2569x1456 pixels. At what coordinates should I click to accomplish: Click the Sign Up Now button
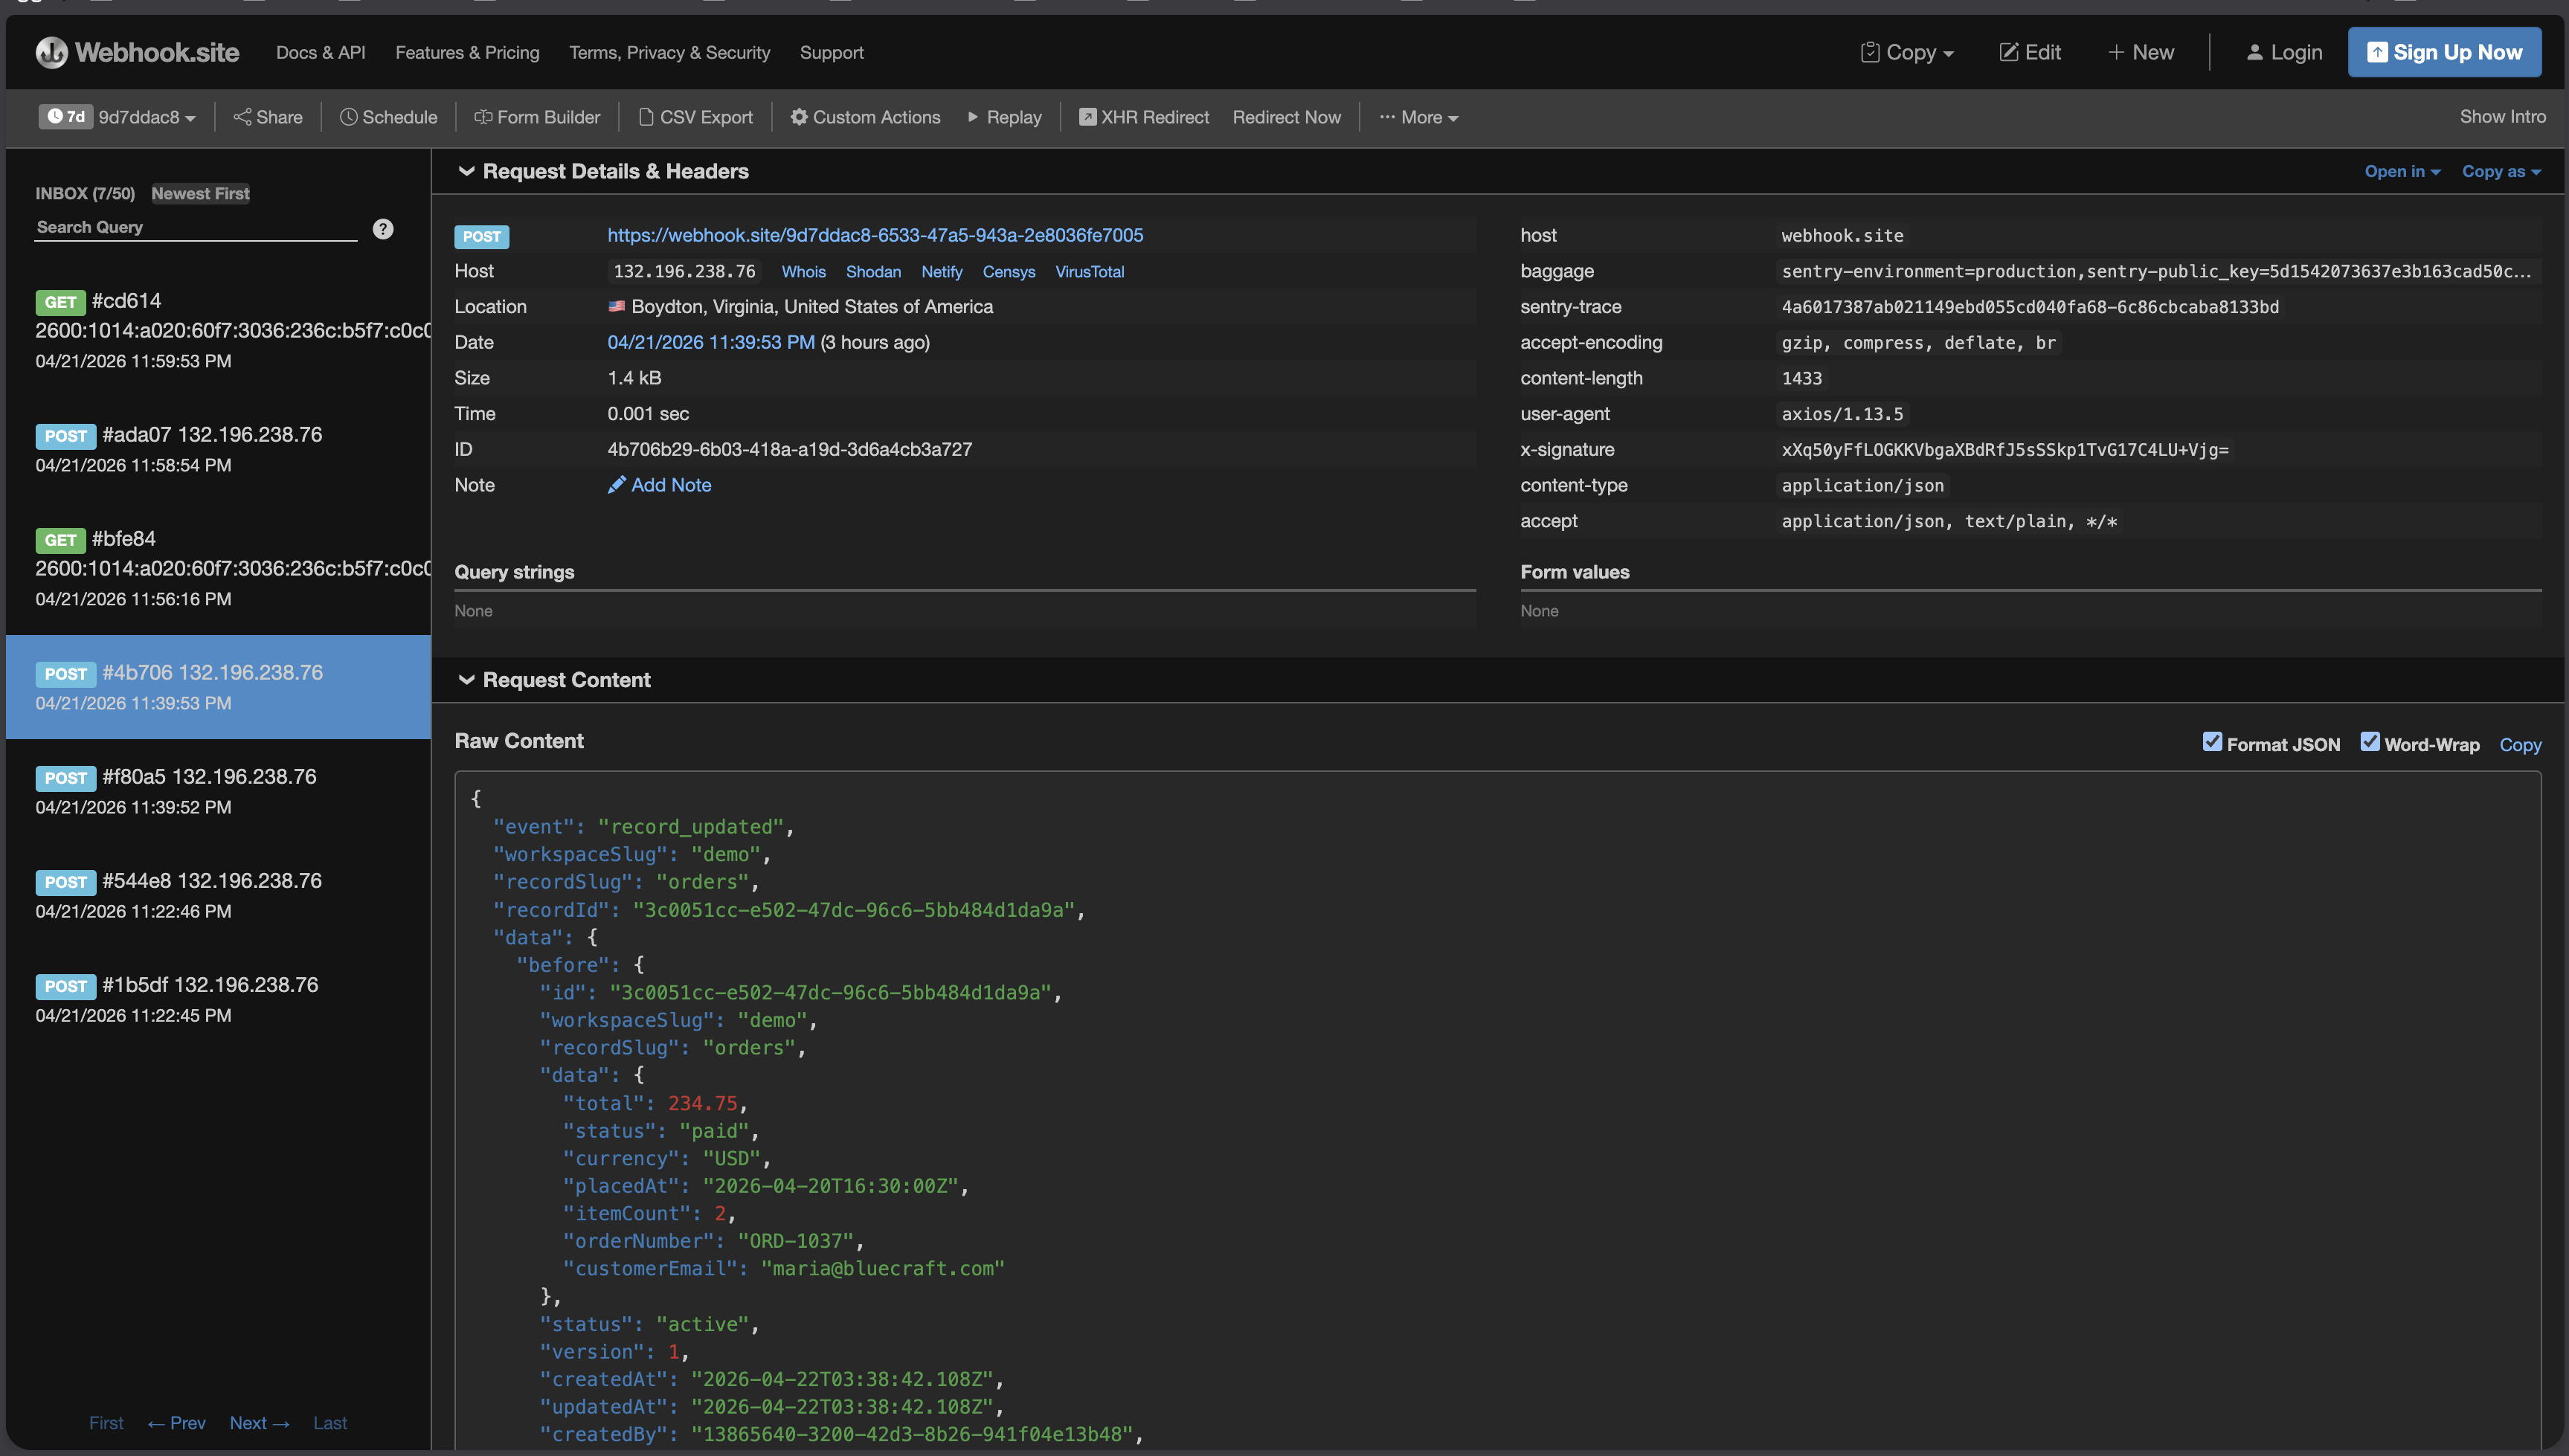tap(2443, 53)
